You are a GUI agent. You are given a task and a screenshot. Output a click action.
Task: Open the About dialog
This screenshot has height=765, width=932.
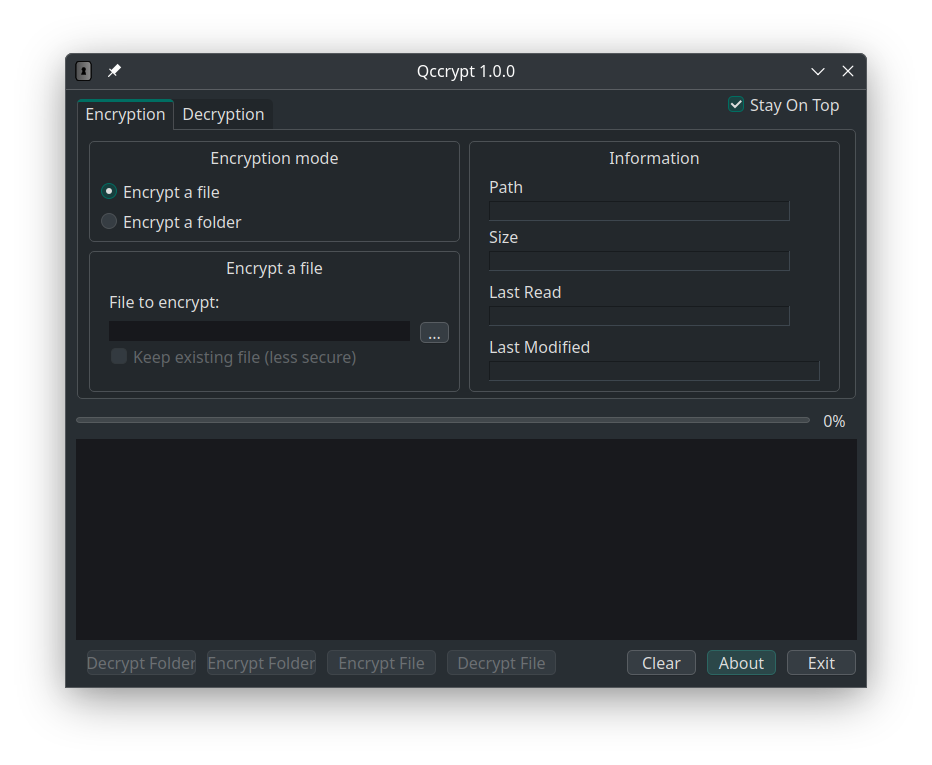pyautogui.click(x=741, y=663)
